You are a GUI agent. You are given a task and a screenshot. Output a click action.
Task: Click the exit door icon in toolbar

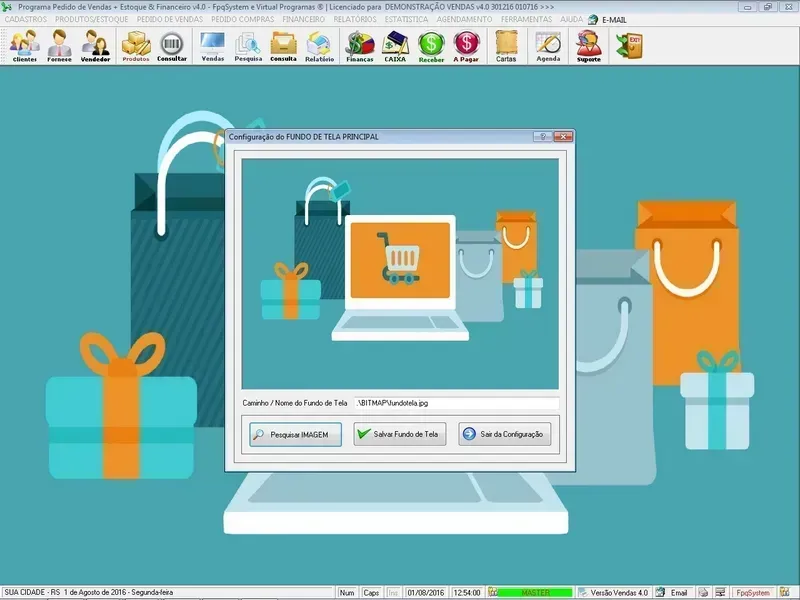tap(629, 45)
